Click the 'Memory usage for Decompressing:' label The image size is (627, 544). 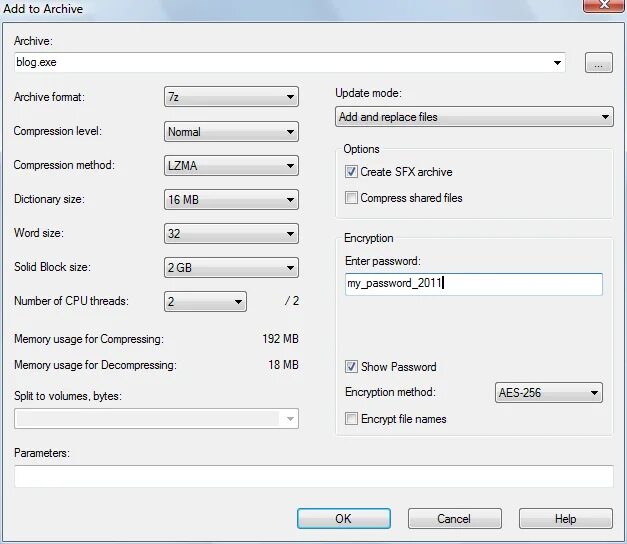click(x=95, y=365)
